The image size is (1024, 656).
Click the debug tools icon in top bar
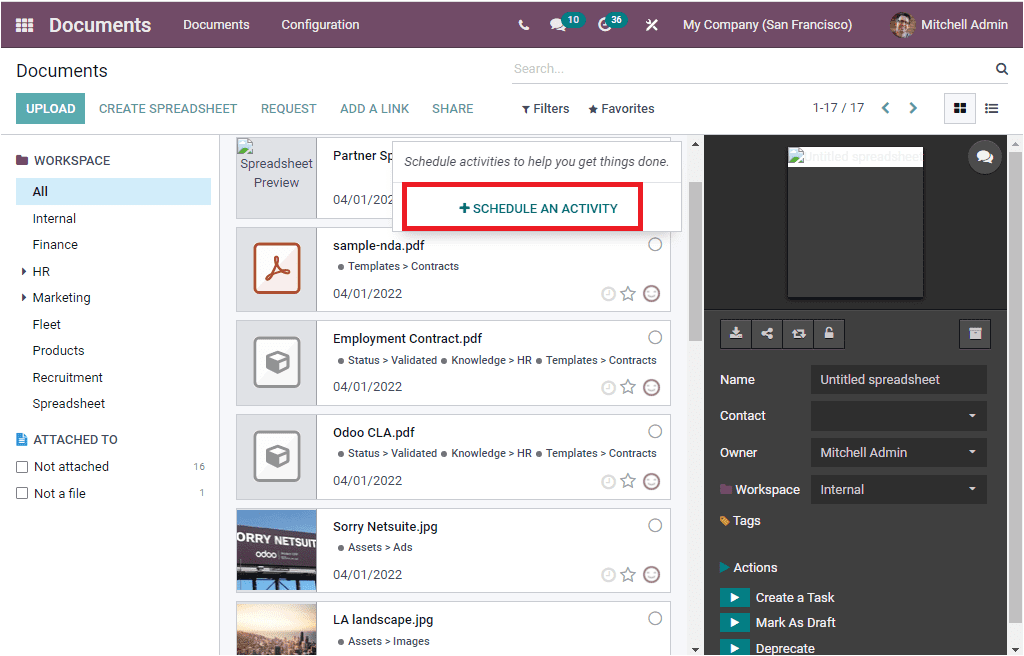(x=651, y=25)
